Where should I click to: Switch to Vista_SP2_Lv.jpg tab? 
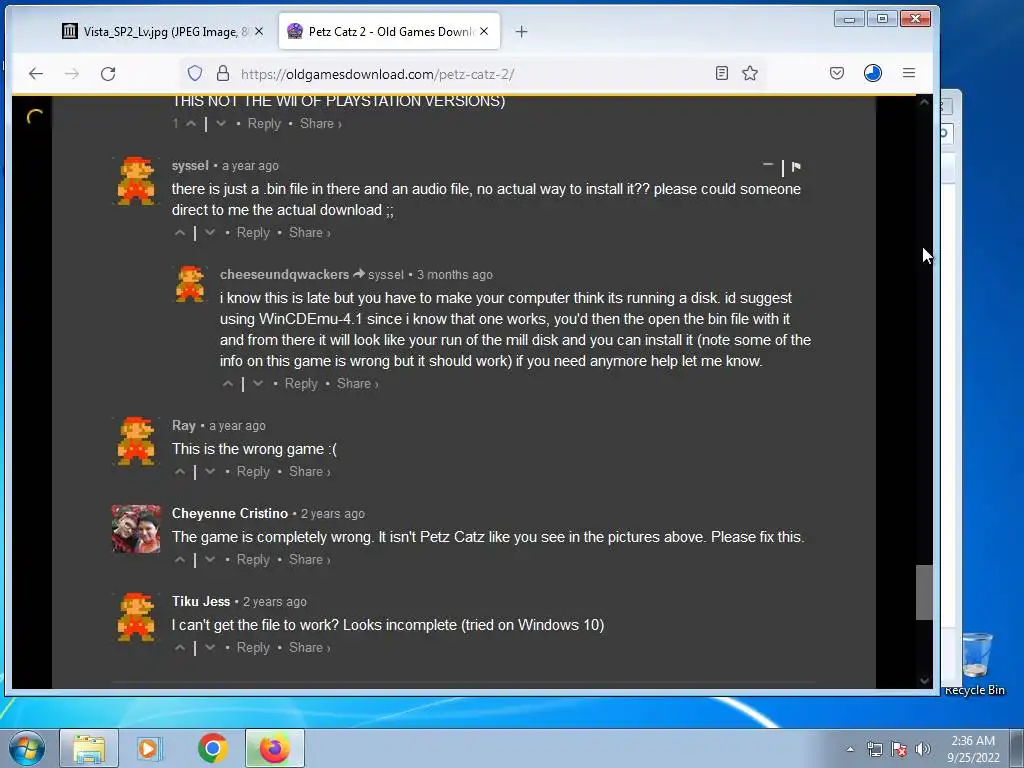click(163, 31)
